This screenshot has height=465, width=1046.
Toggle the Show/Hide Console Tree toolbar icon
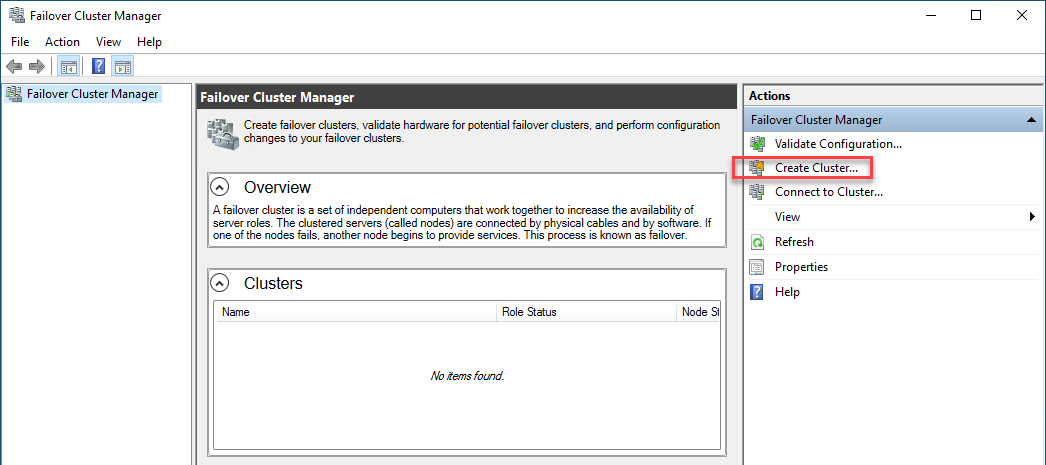tap(69, 66)
